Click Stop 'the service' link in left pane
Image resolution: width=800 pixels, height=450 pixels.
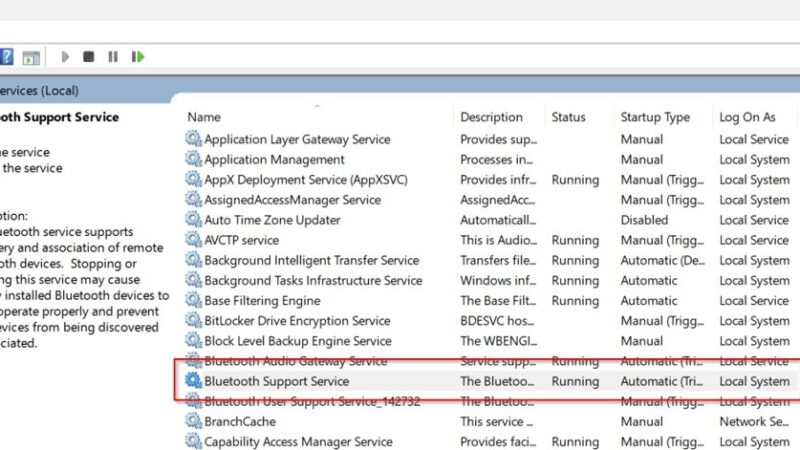pyautogui.click(x=25, y=152)
